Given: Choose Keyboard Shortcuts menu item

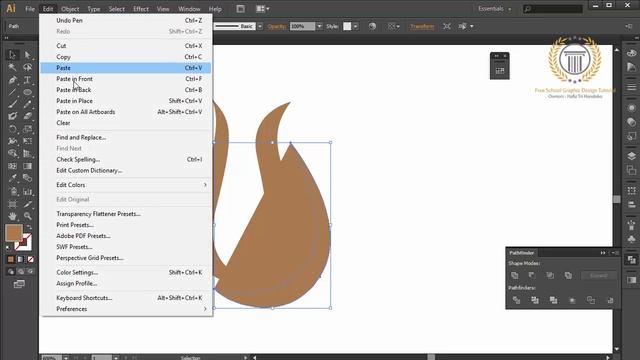Looking at the screenshot, I should [126, 298].
